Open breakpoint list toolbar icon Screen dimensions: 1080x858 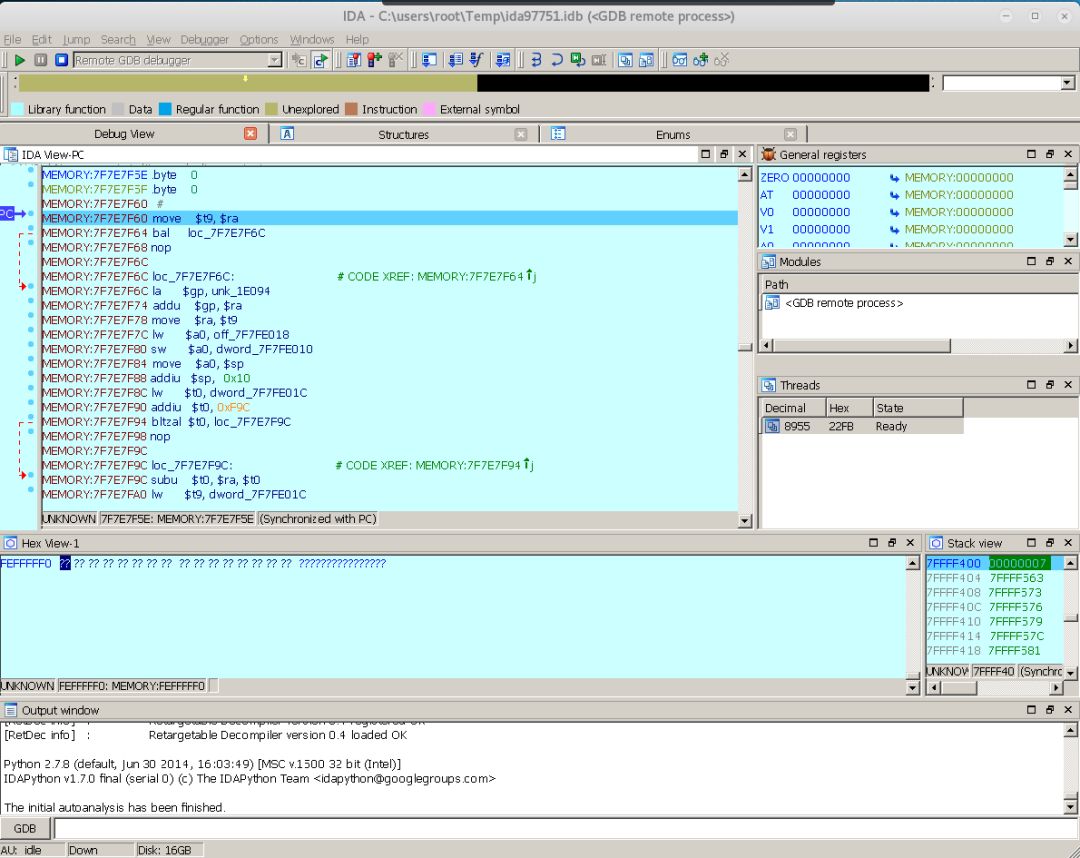353,60
